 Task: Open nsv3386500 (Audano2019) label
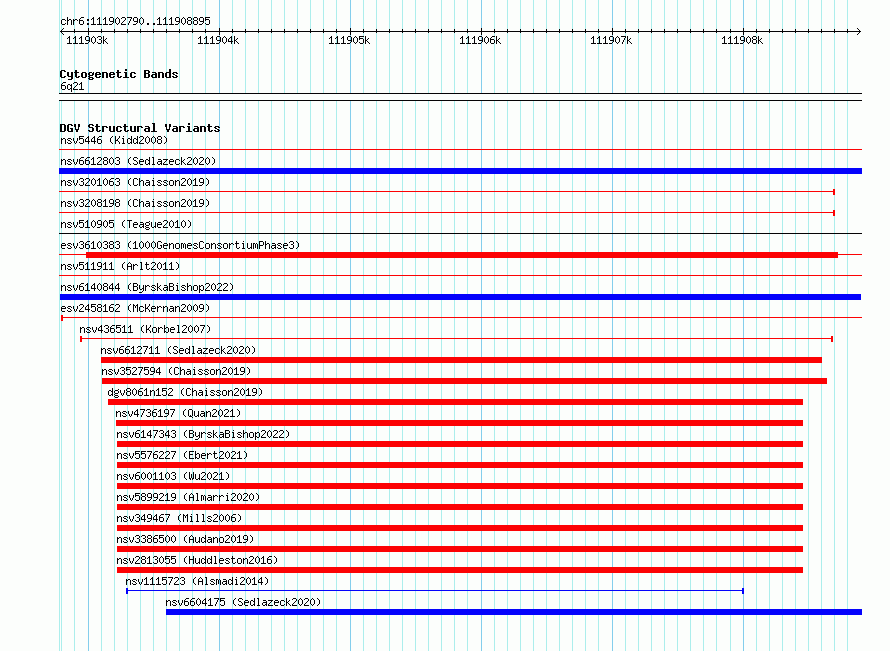pos(185,539)
